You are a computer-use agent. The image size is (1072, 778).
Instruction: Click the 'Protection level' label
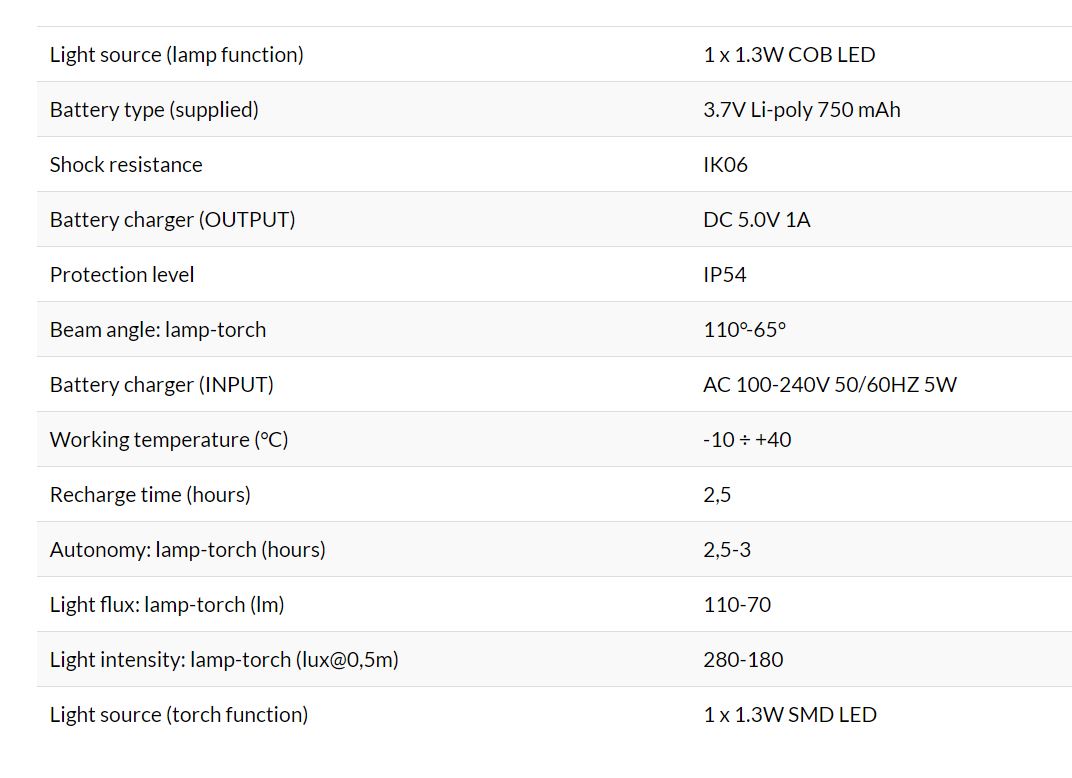pos(122,275)
